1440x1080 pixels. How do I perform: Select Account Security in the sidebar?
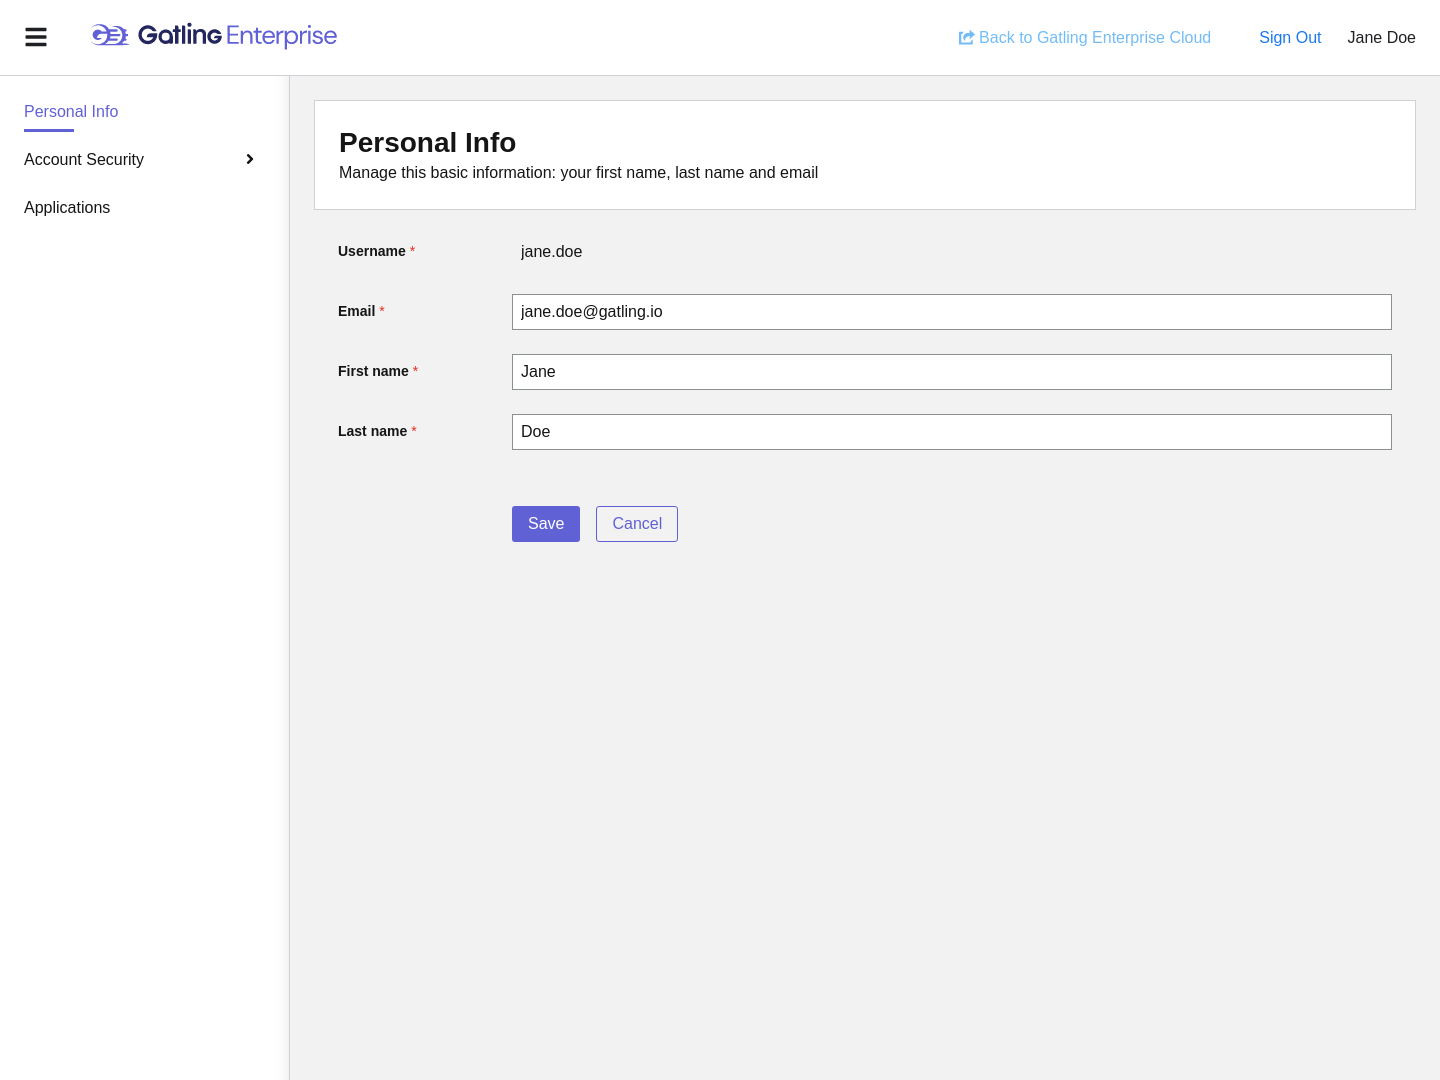84,160
